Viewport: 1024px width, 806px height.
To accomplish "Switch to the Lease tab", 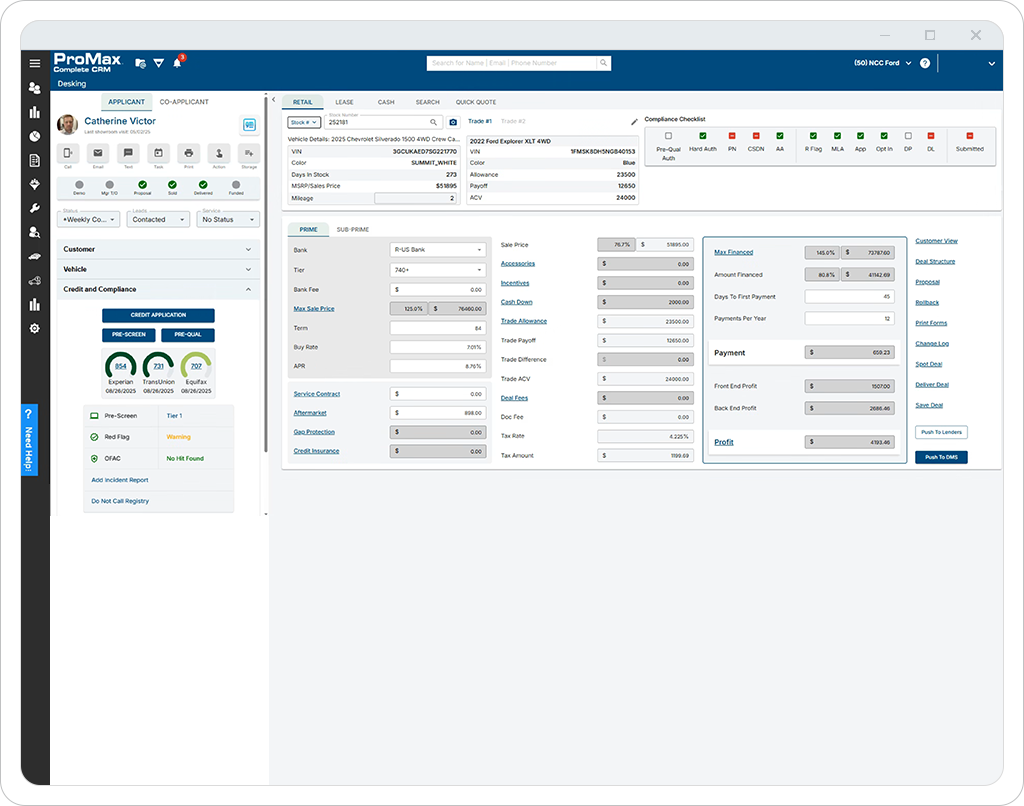I will (x=344, y=102).
